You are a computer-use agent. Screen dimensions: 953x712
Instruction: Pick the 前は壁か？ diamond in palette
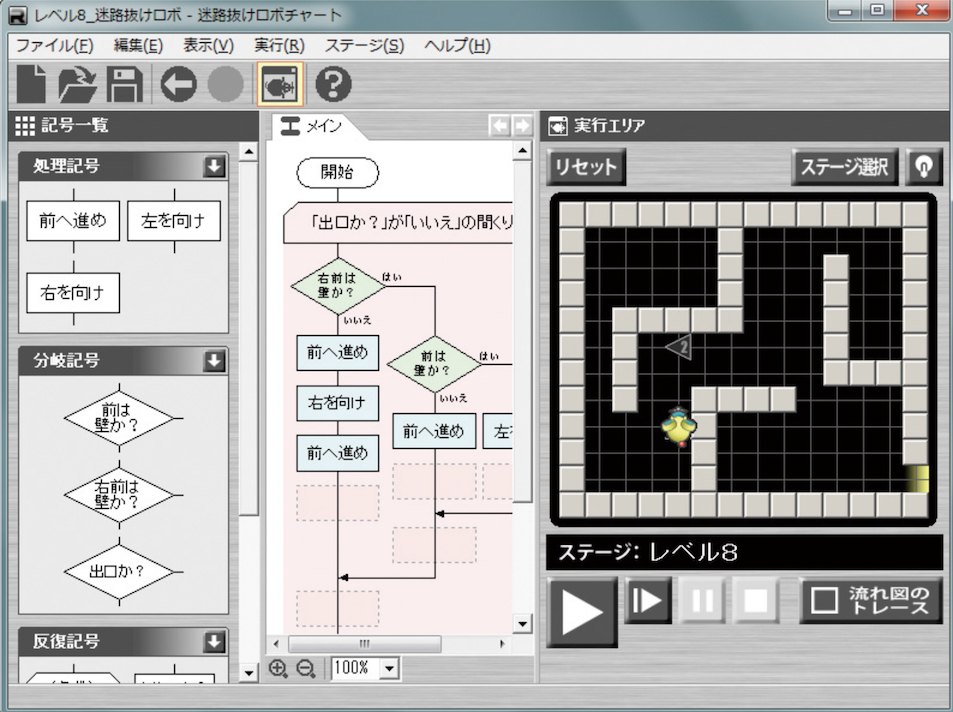pos(119,418)
